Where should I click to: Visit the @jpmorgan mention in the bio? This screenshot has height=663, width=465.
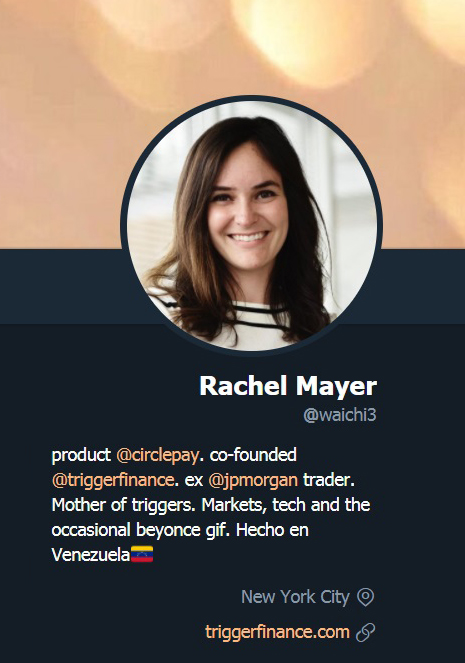(x=253, y=480)
